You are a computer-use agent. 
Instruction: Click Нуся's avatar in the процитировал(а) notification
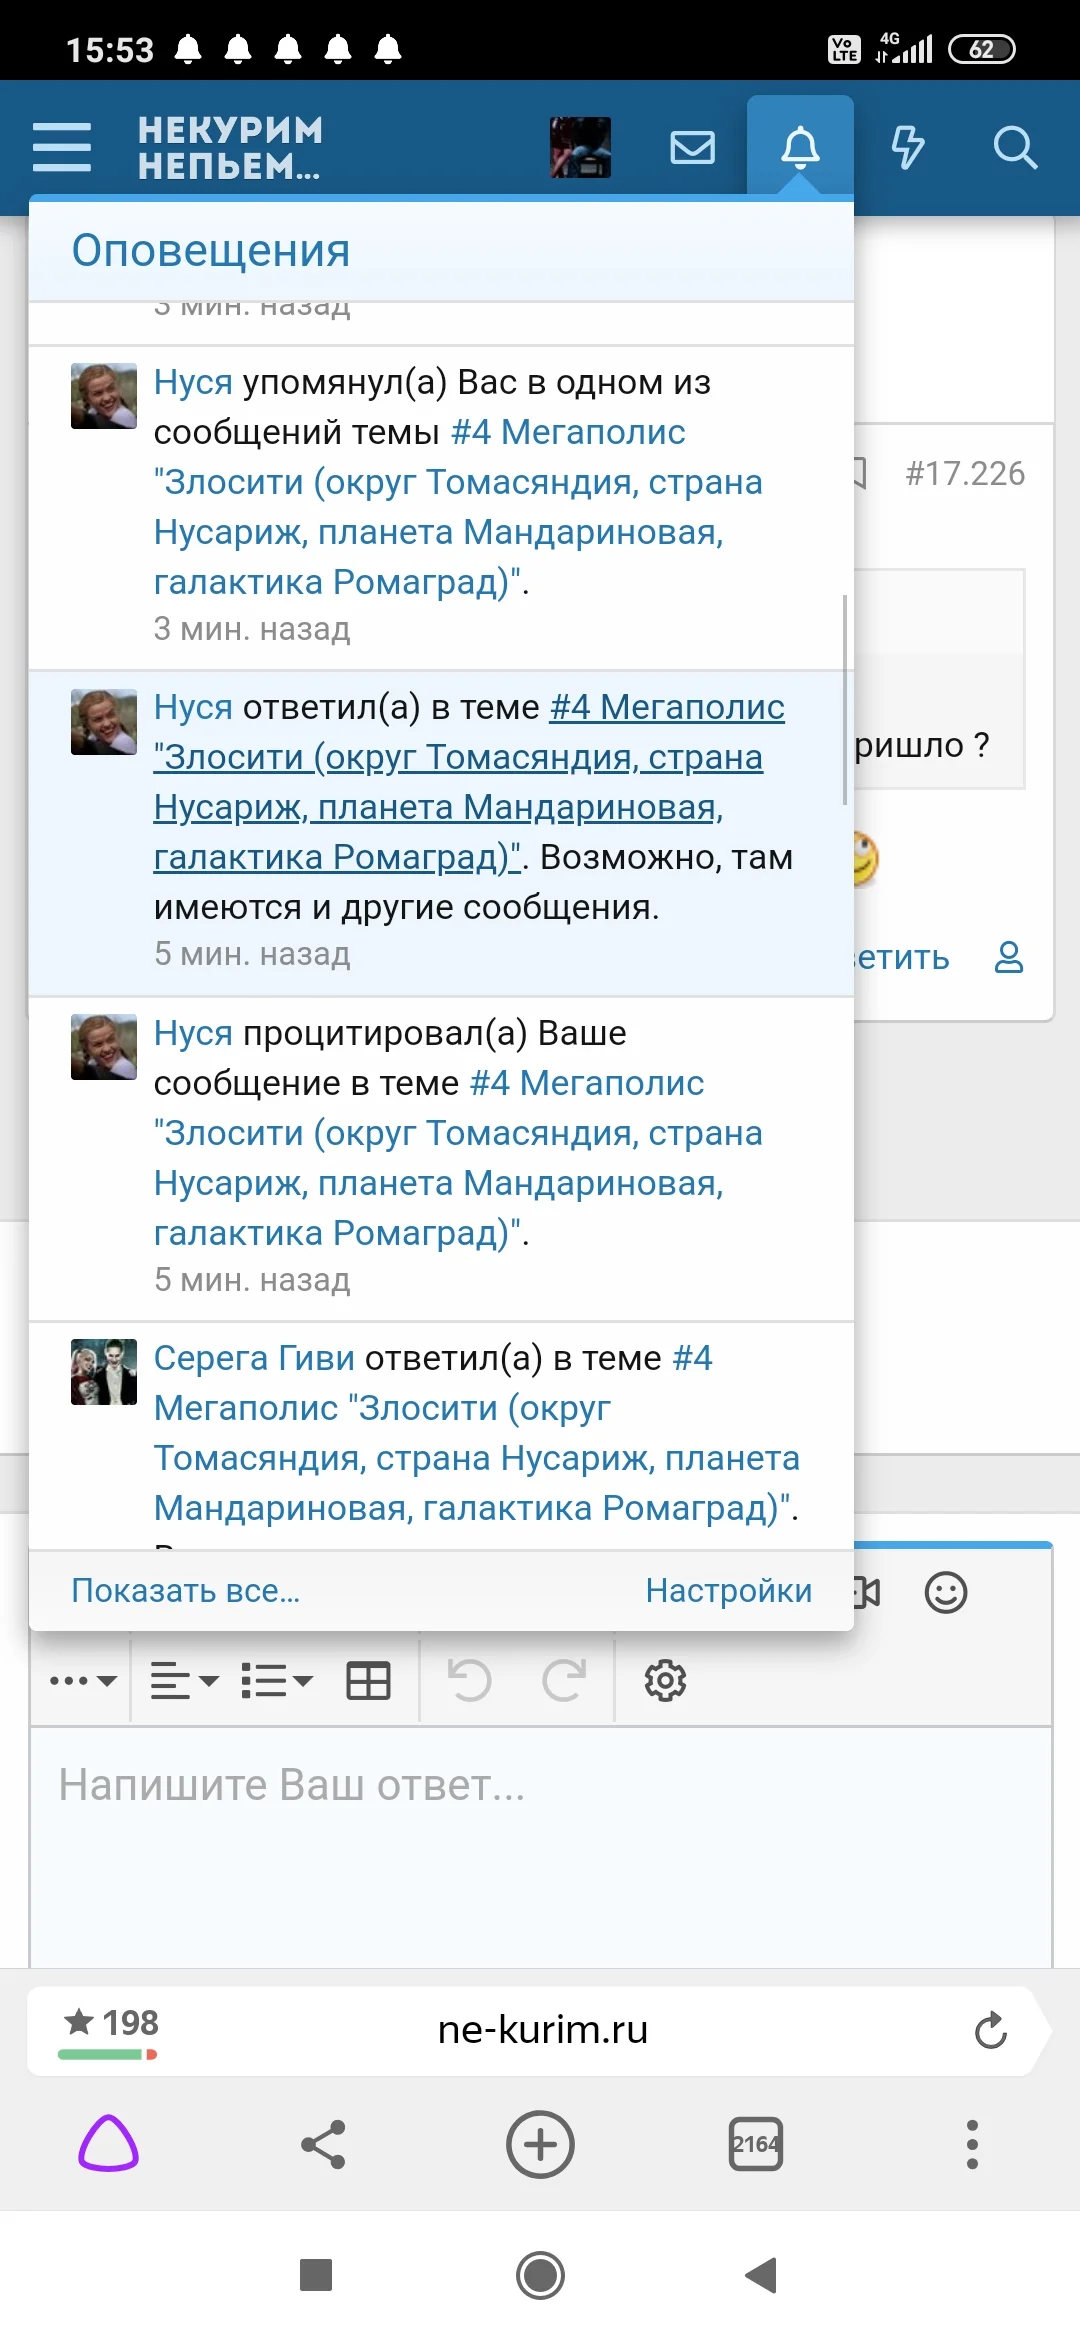click(104, 1047)
